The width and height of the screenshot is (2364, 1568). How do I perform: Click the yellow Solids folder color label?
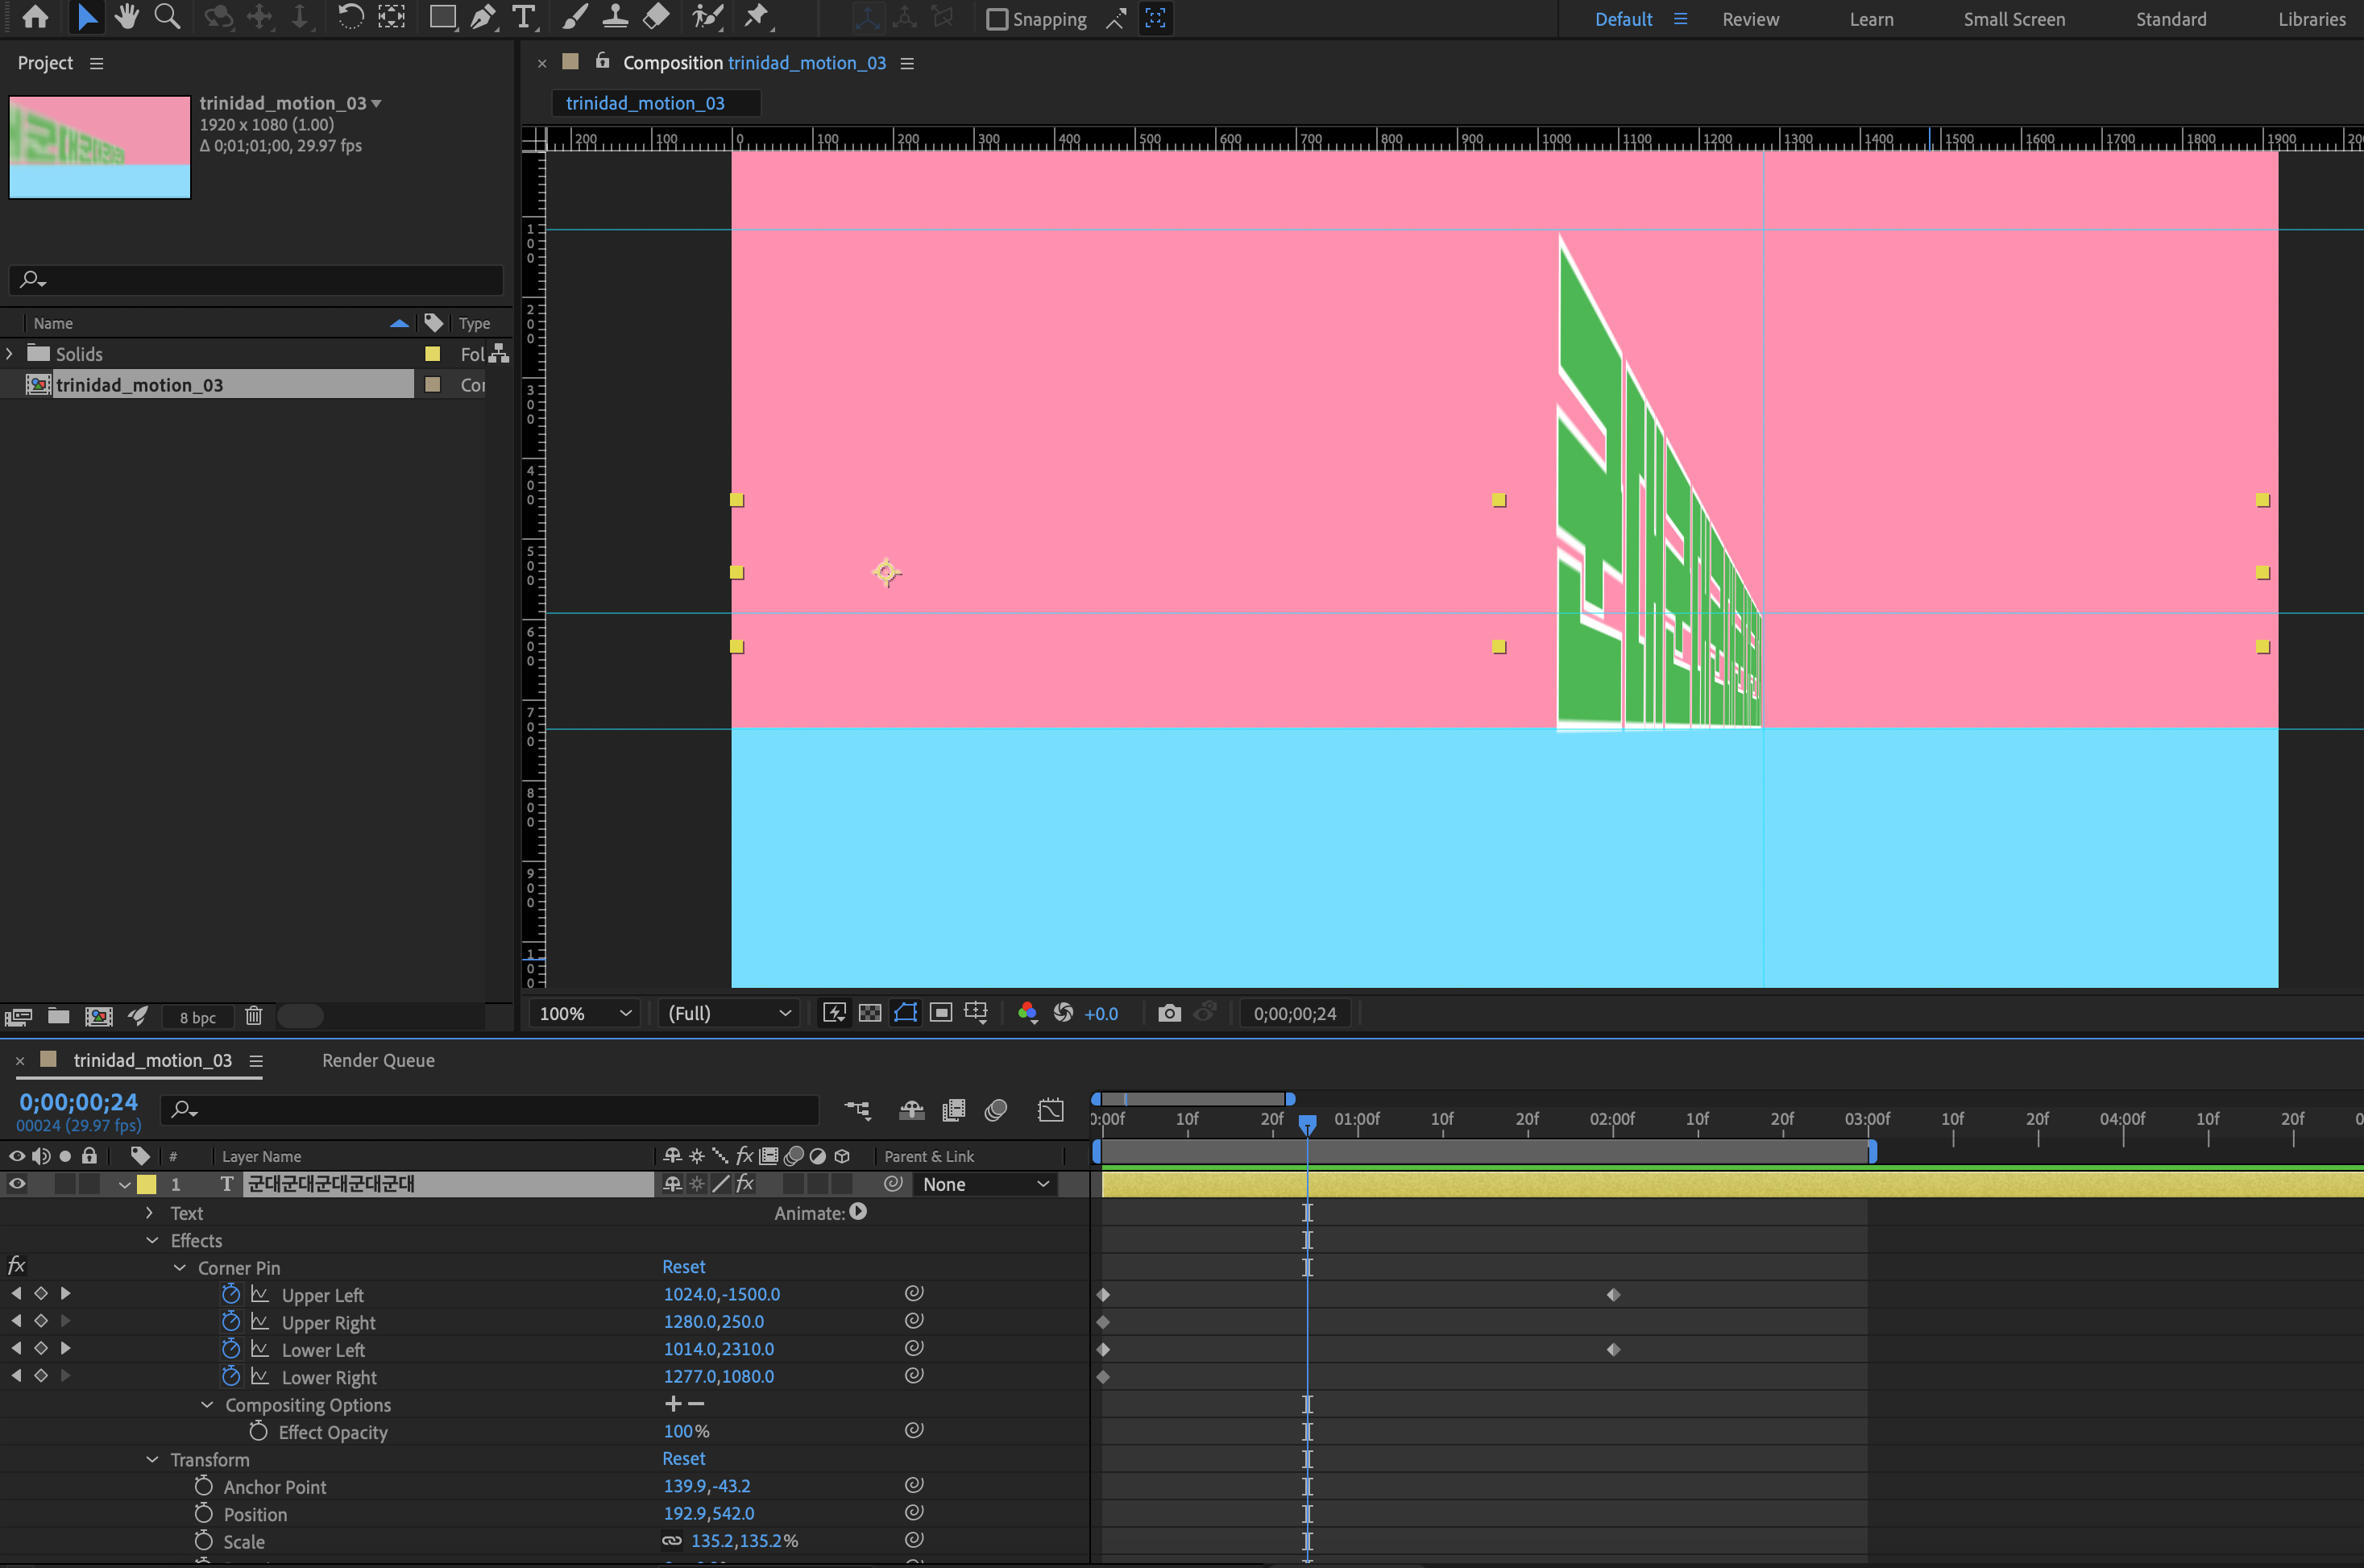433,353
